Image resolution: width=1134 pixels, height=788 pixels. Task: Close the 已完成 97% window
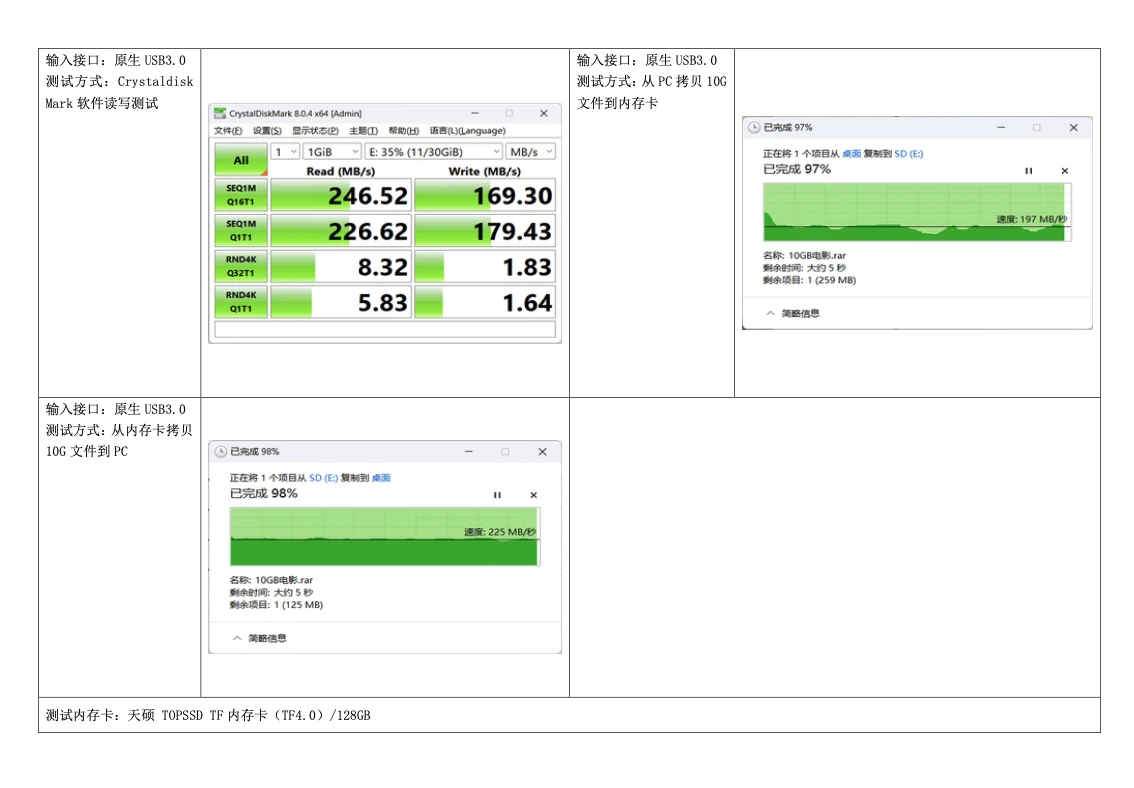[x=1073, y=127]
